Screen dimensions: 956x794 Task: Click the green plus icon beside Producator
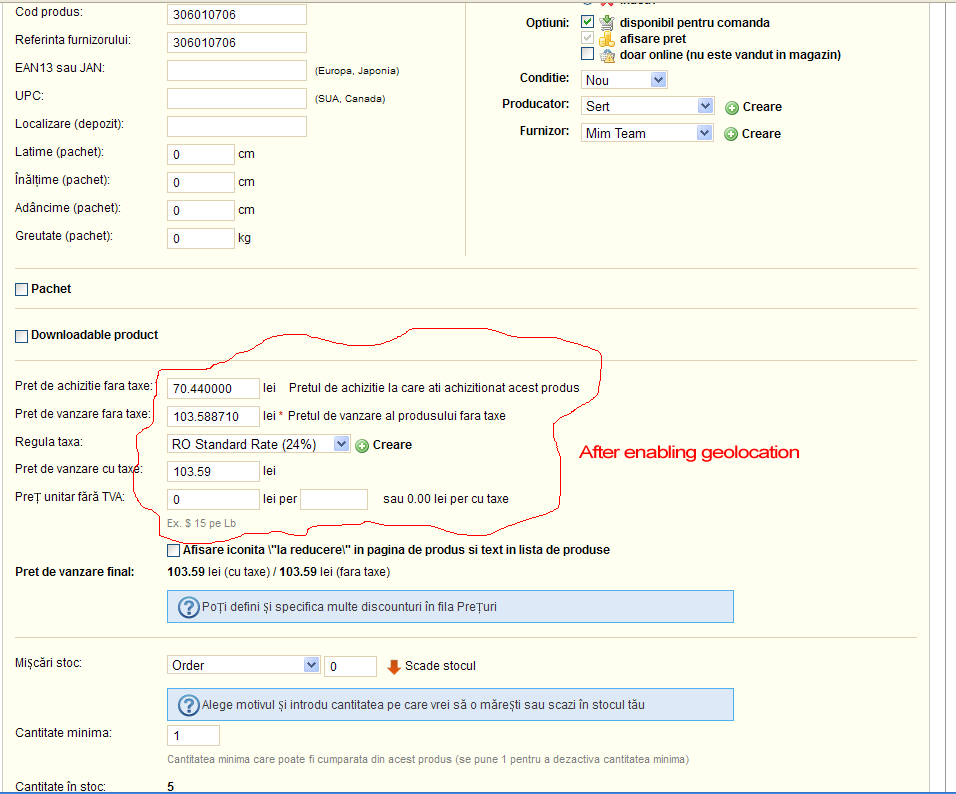tap(732, 108)
